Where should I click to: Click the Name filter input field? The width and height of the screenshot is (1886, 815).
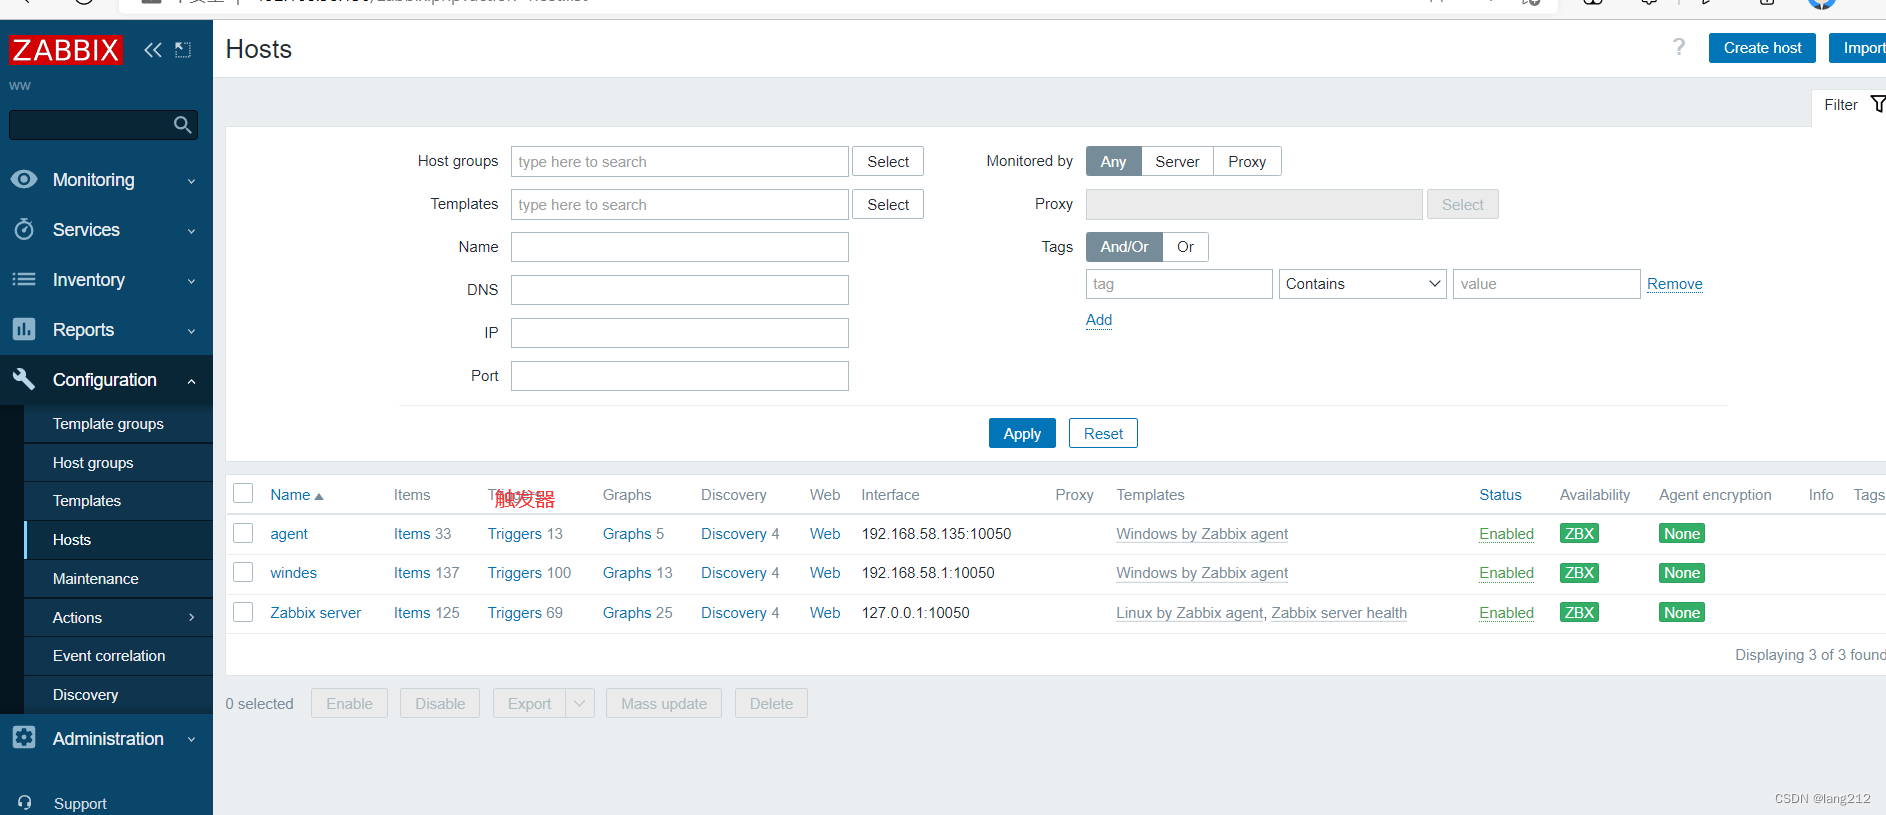[x=680, y=247]
